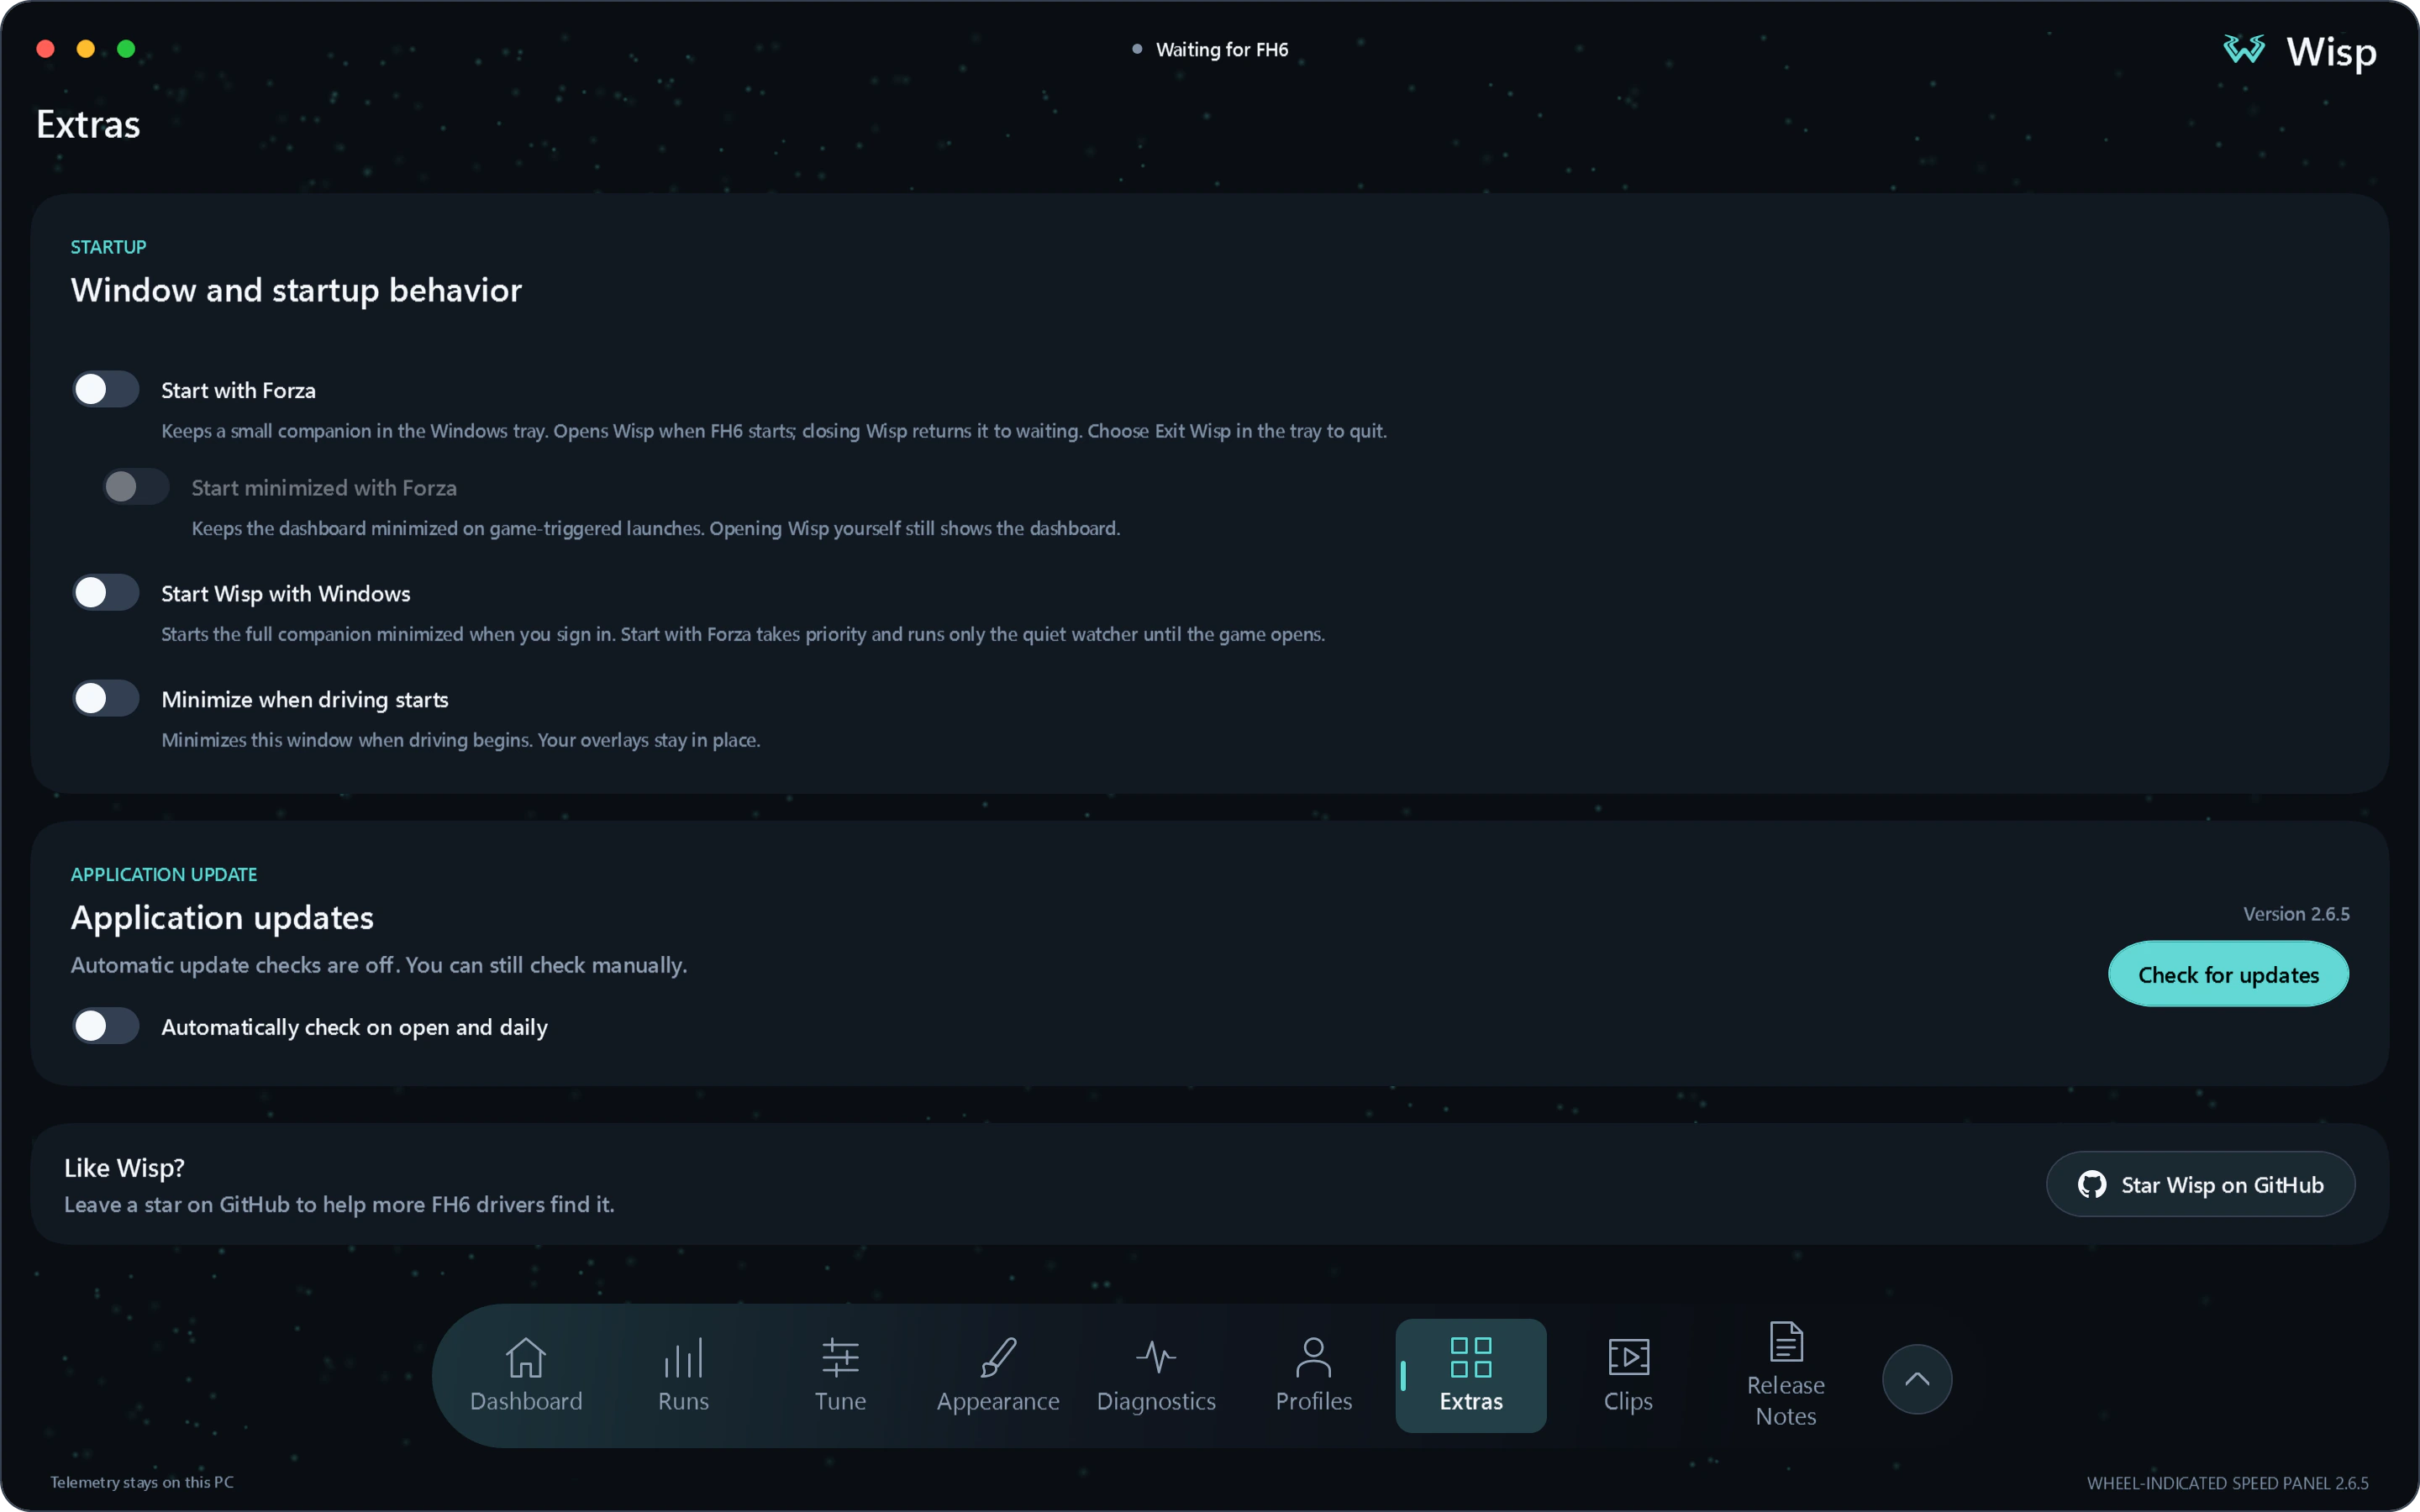Viewport: 2420px width, 1512px height.
Task: Open the Dashboard home icon
Action: click(525, 1357)
